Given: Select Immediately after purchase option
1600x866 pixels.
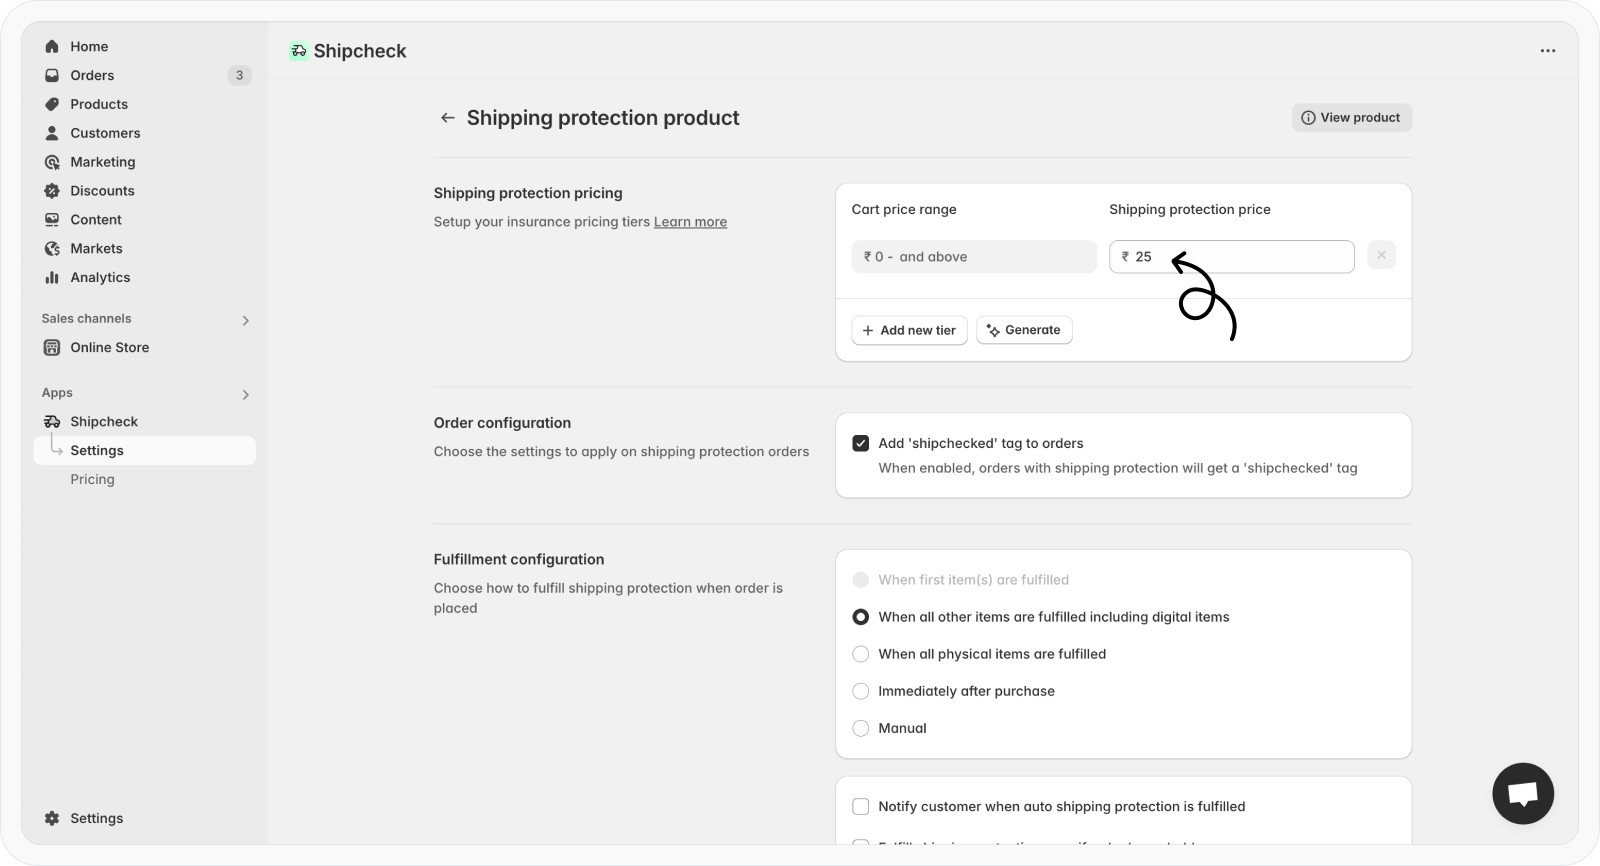Looking at the screenshot, I should point(860,691).
